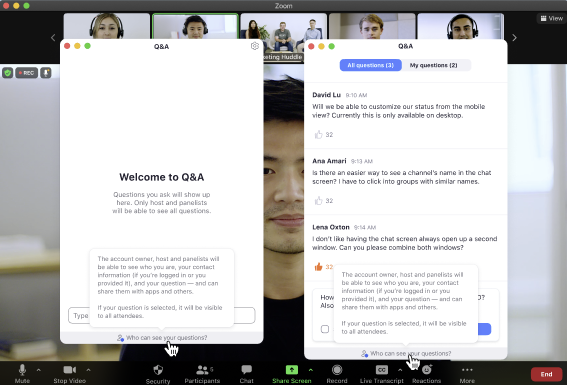Click the microphone indicator beside REC

[46, 73]
